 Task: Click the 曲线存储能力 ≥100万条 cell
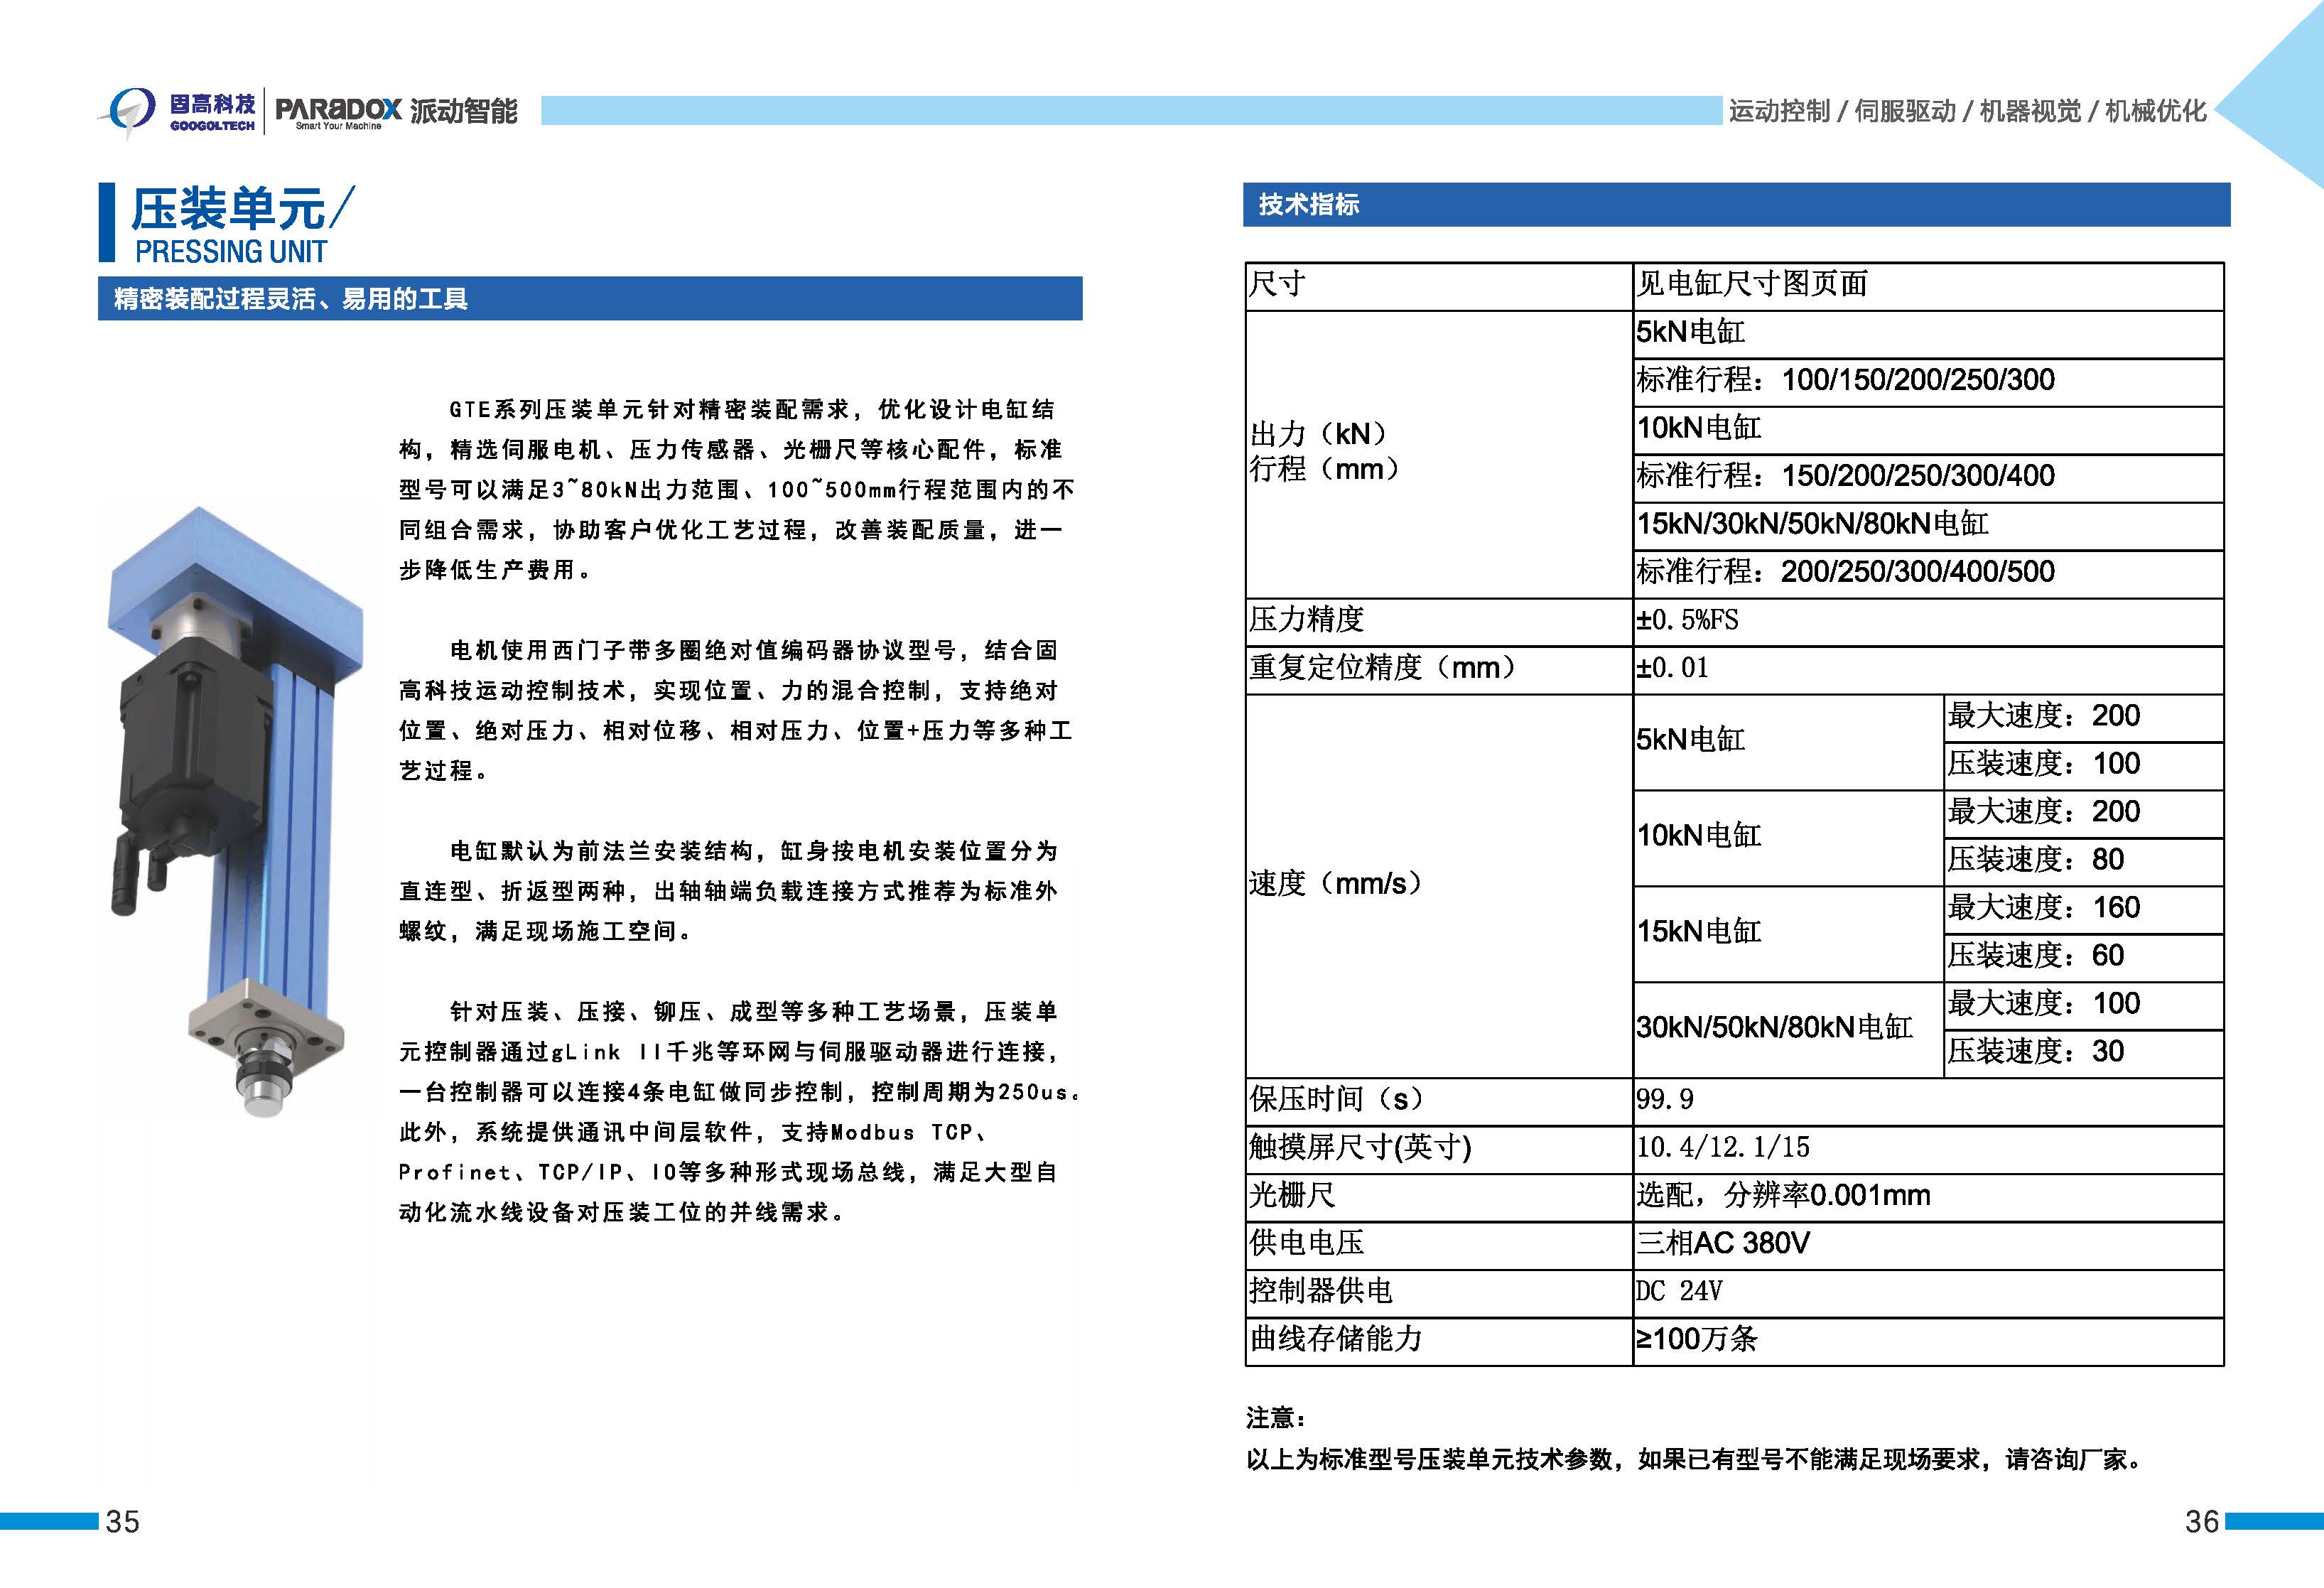pyautogui.click(x=1696, y=1339)
